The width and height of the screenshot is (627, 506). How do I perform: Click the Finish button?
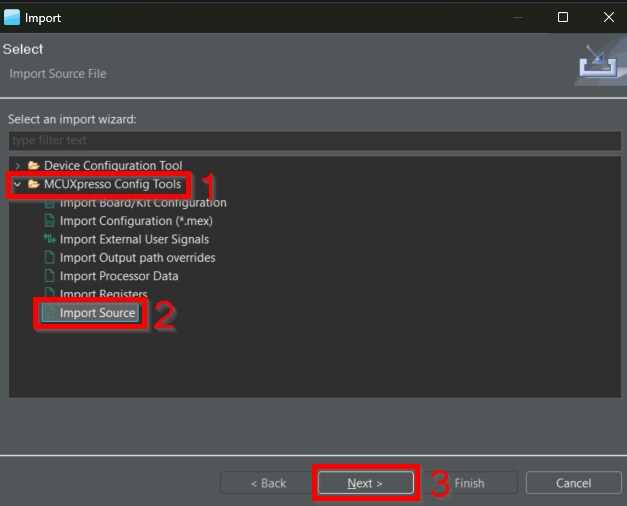pyautogui.click(x=469, y=483)
